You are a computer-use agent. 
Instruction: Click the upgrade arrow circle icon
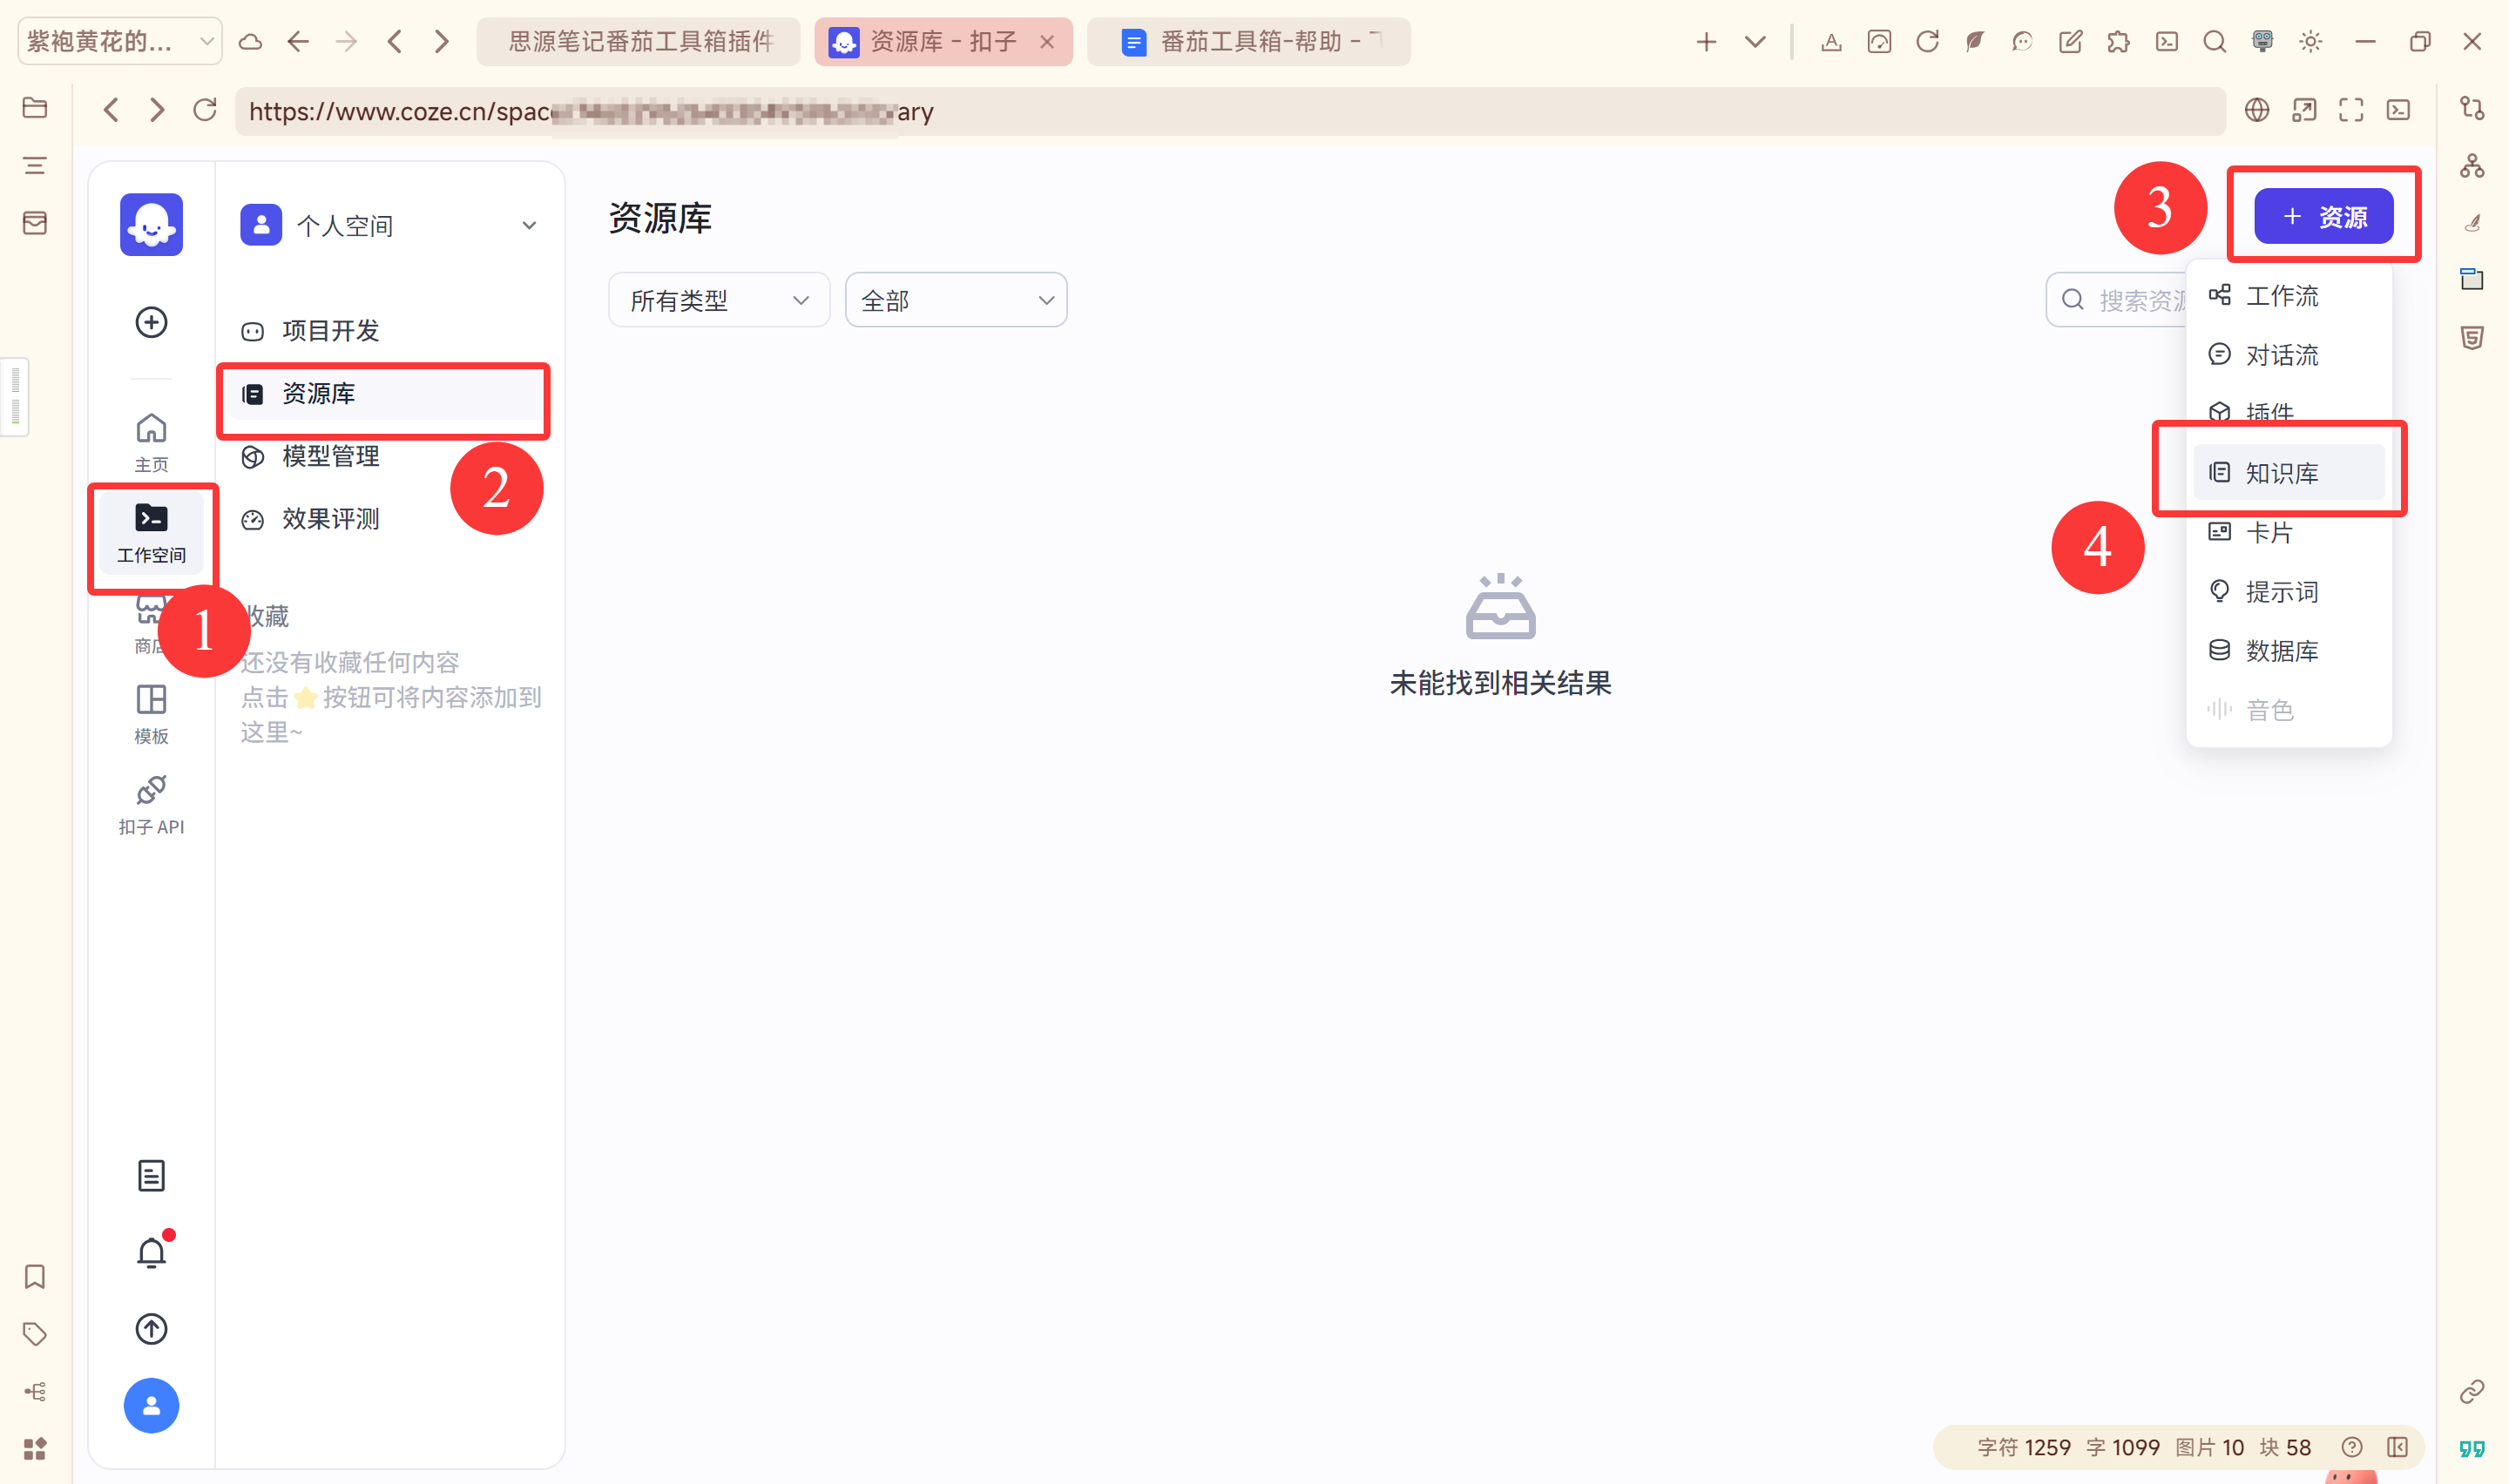pyautogui.click(x=151, y=1329)
